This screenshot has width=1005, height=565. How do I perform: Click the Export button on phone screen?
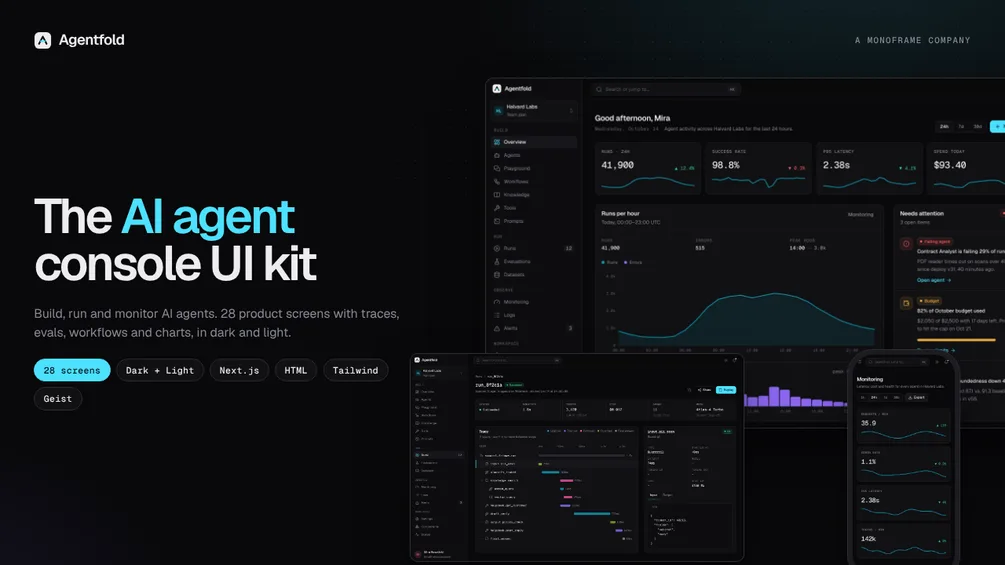pyautogui.click(x=917, y=398)
